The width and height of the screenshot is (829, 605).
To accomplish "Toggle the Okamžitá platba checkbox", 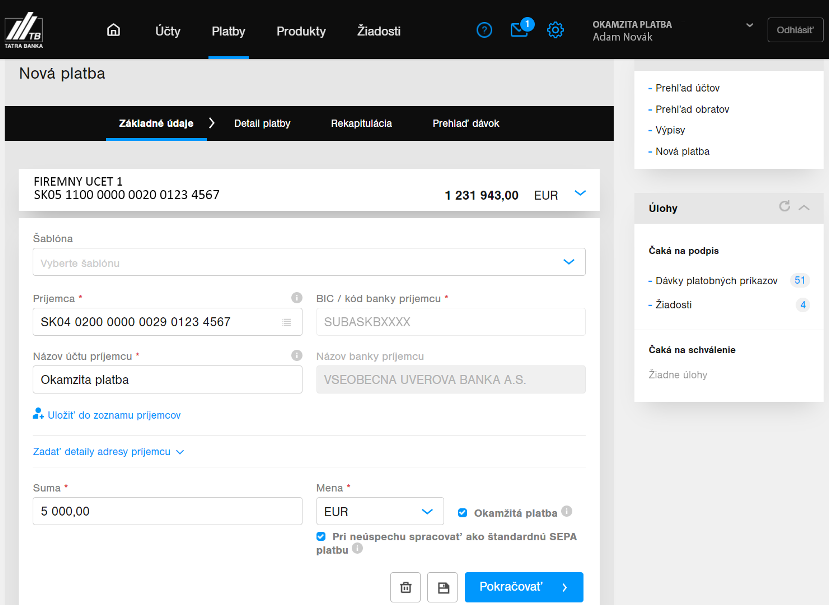I will coord(462,512).
